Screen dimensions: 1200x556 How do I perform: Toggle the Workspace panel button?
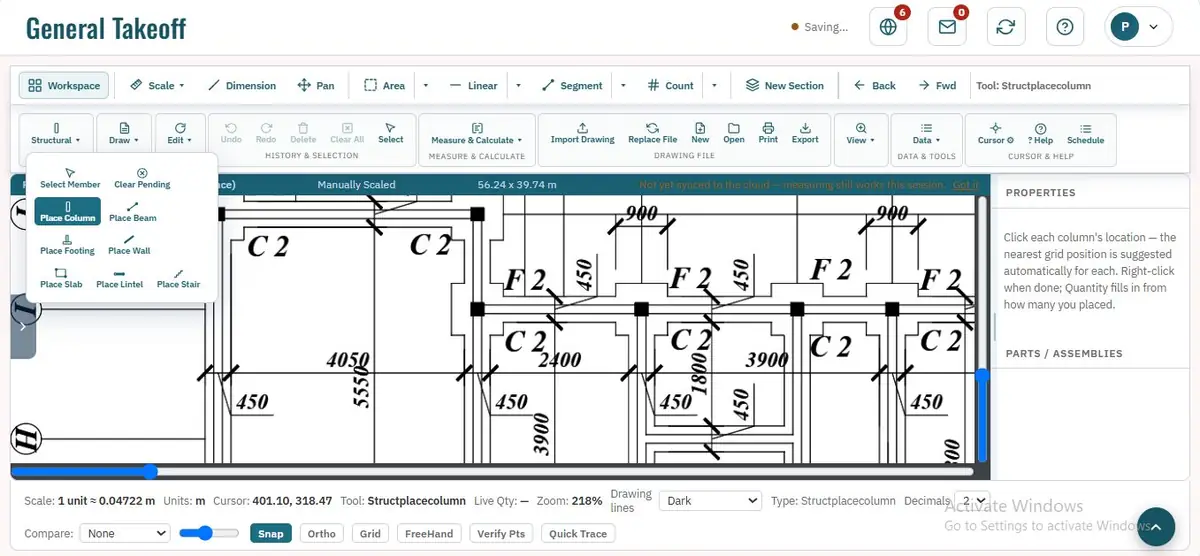[64, 86]
